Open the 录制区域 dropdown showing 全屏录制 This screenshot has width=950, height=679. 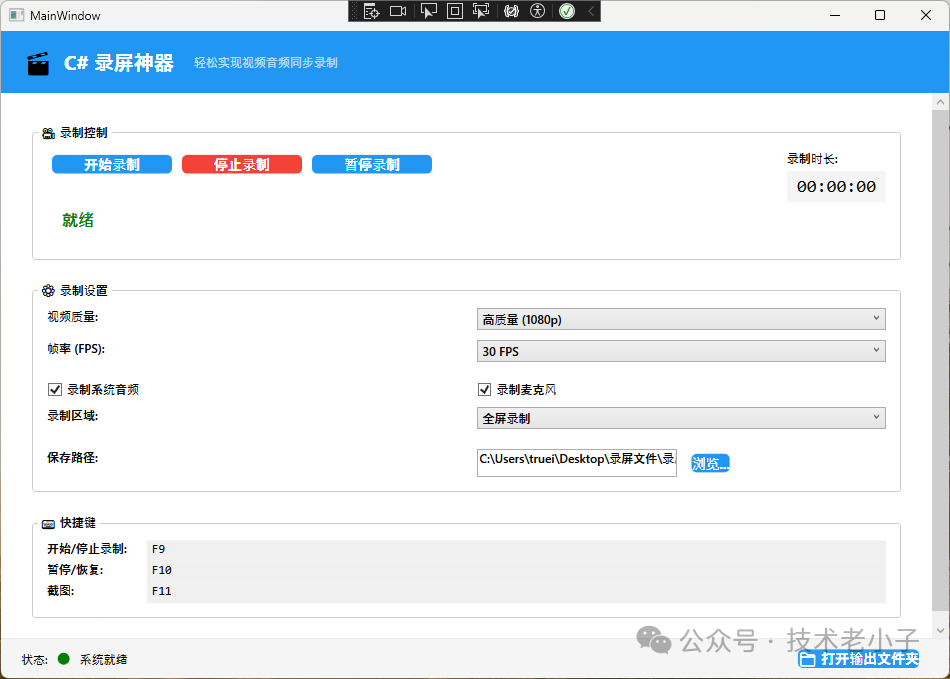coord(681,418)
